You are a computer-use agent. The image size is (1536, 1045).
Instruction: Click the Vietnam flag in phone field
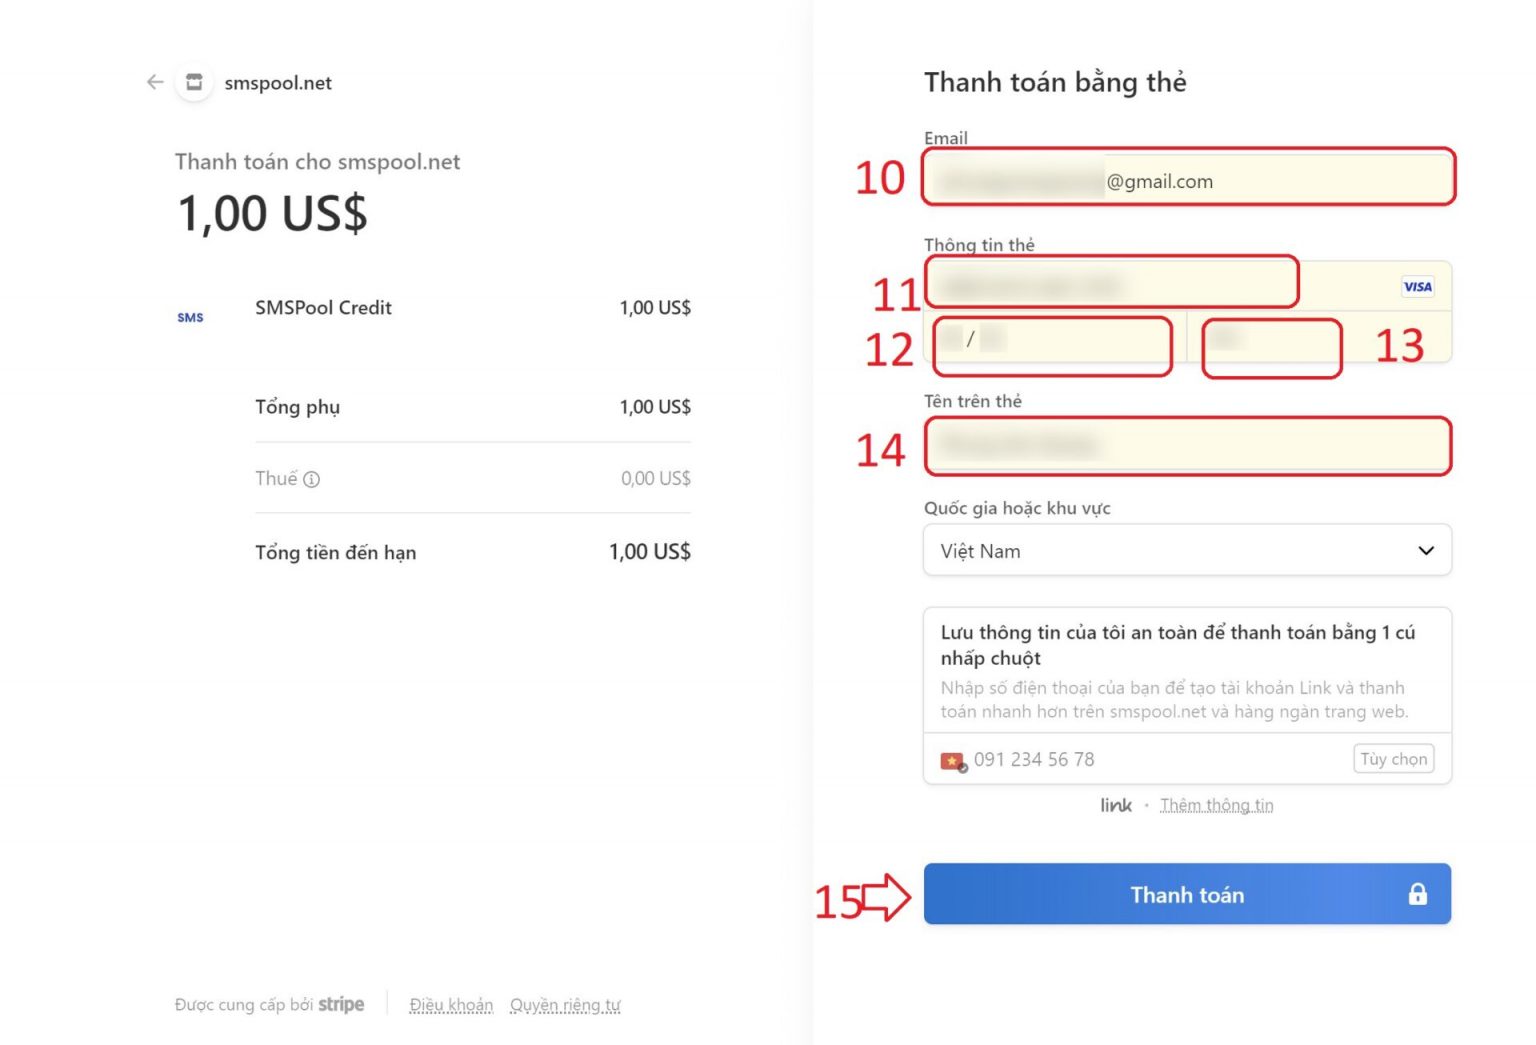pos(952,761)
